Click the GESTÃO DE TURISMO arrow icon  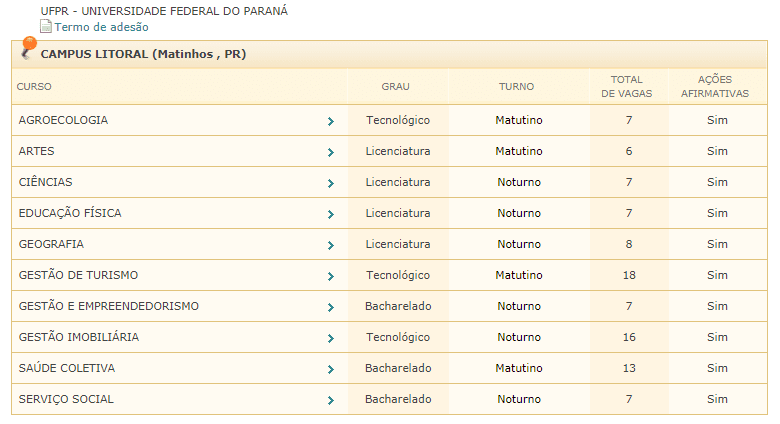[331, 276]
